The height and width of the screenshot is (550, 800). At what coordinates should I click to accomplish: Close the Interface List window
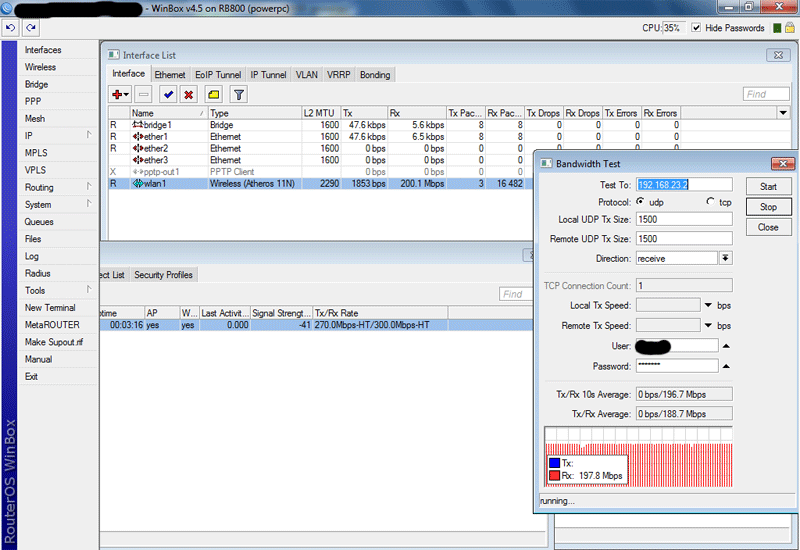[x=778, y=55]
